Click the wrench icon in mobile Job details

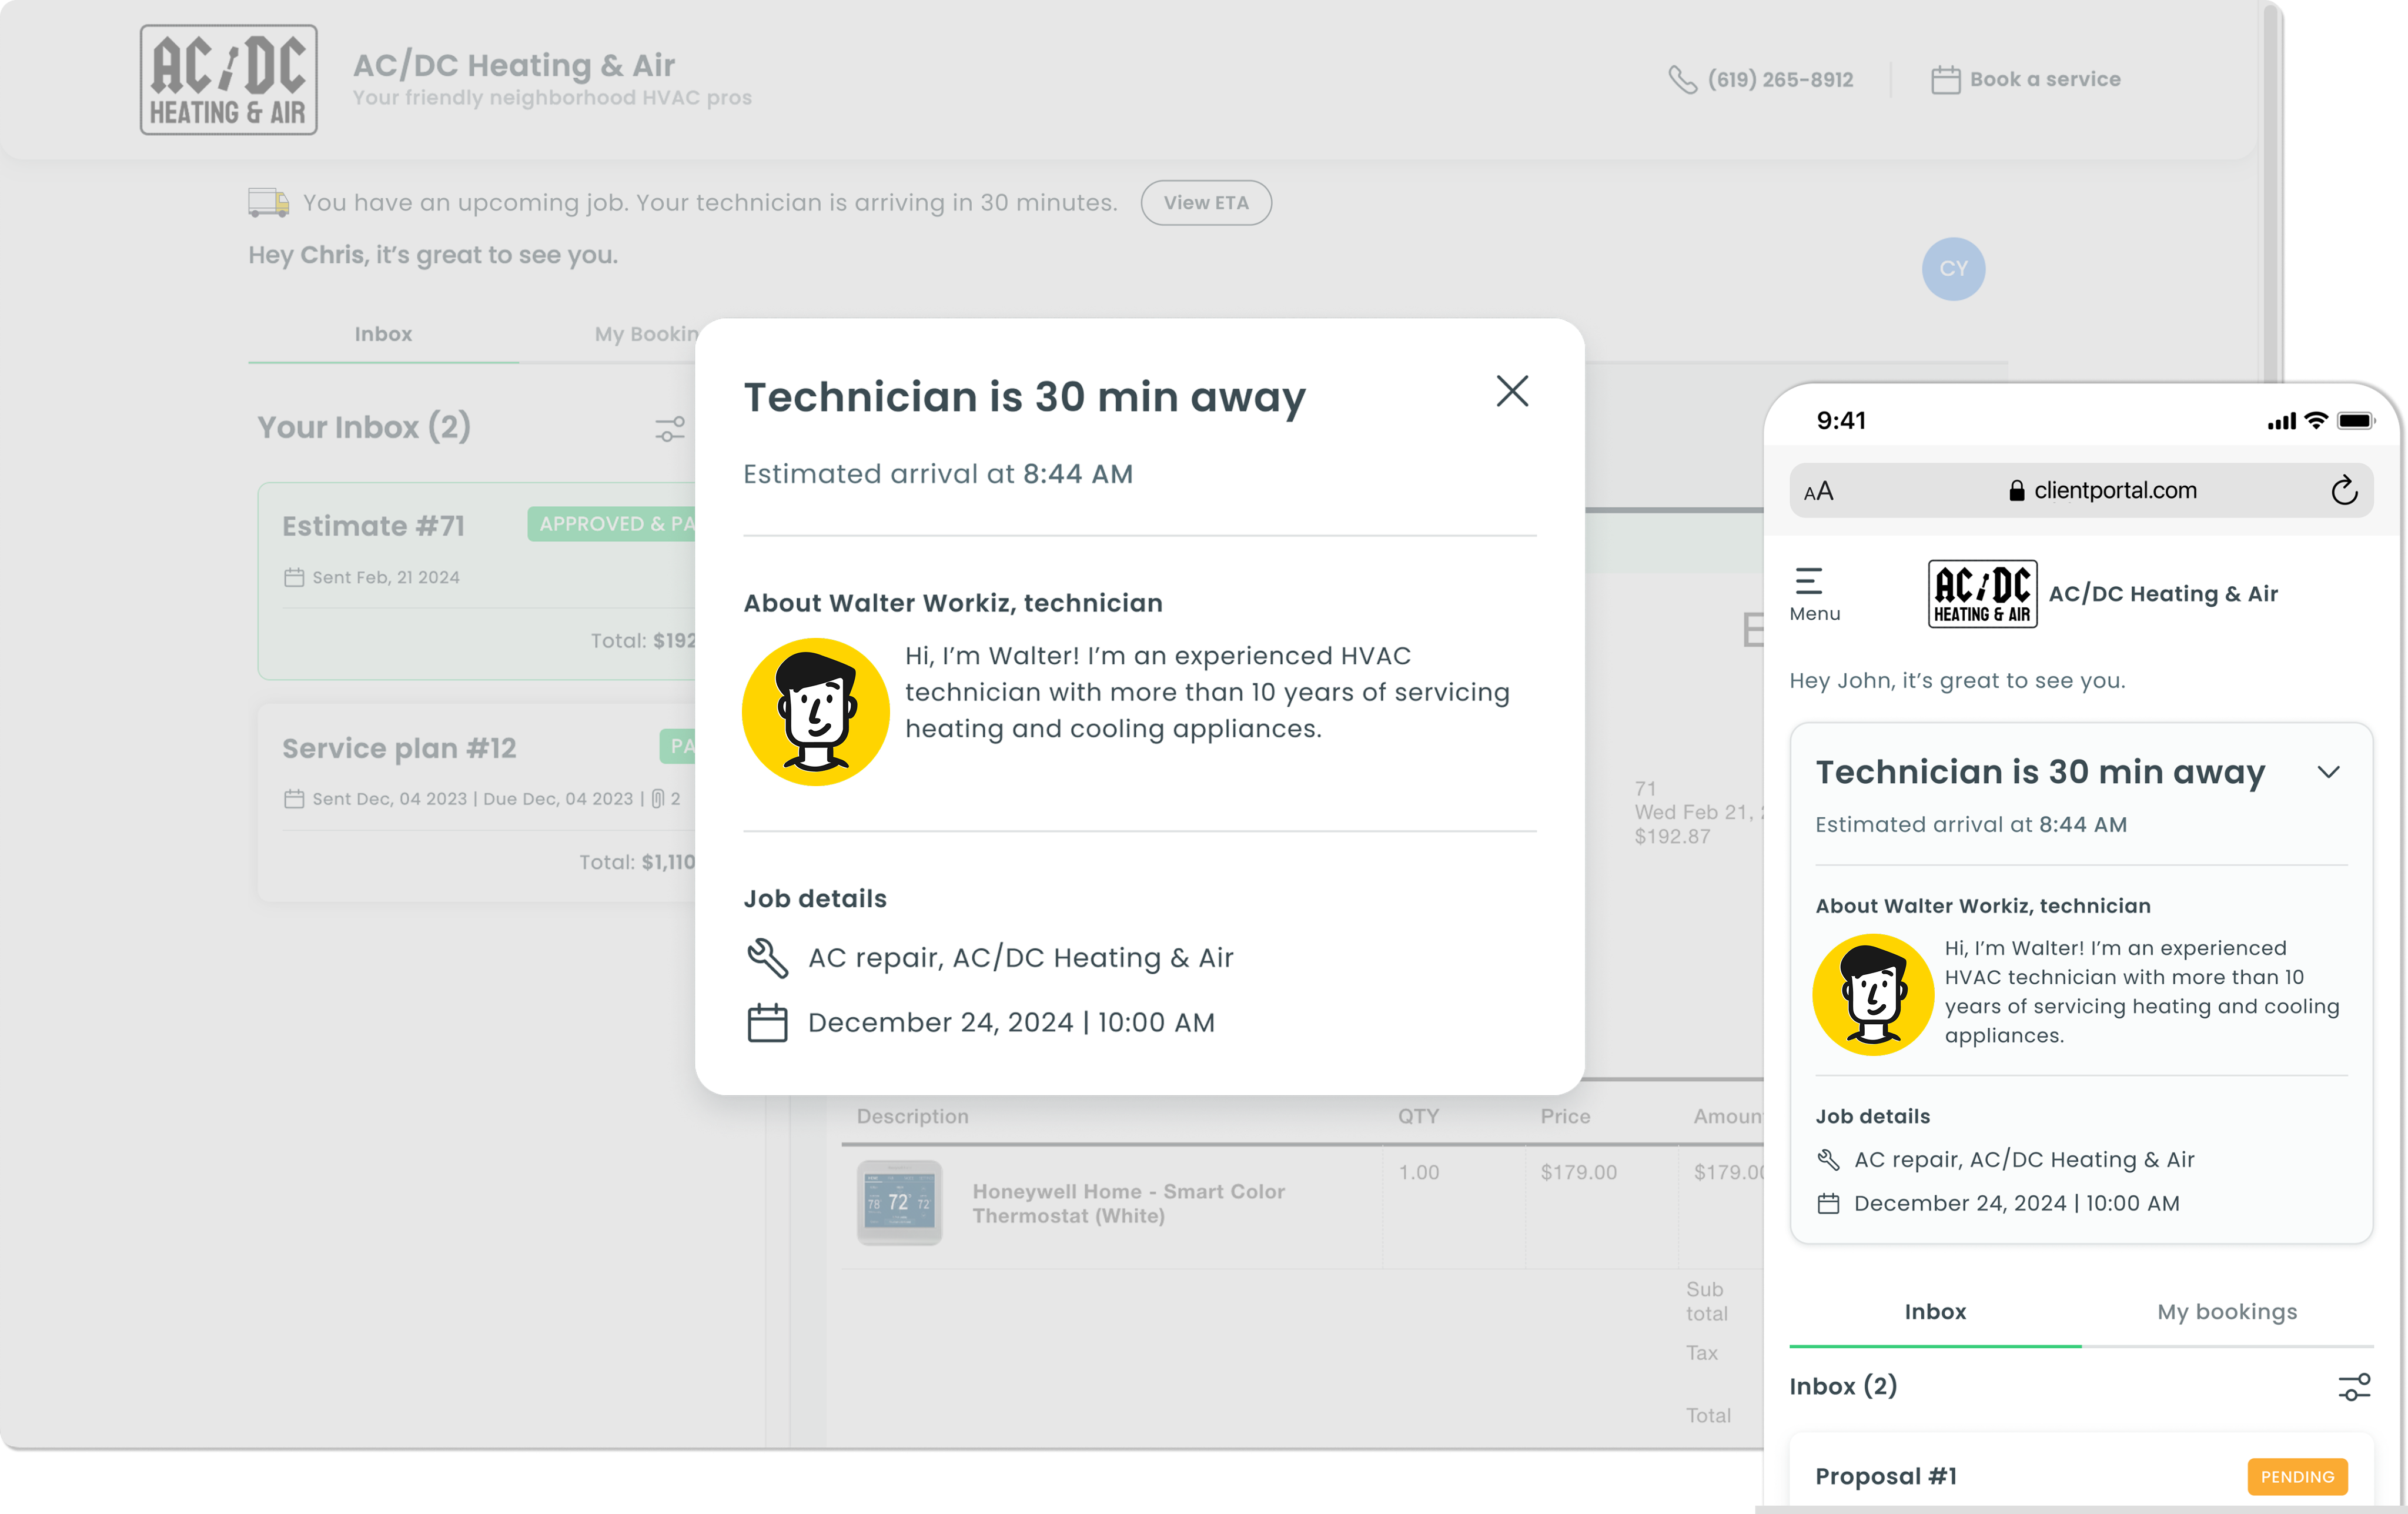[1828, 1160]
